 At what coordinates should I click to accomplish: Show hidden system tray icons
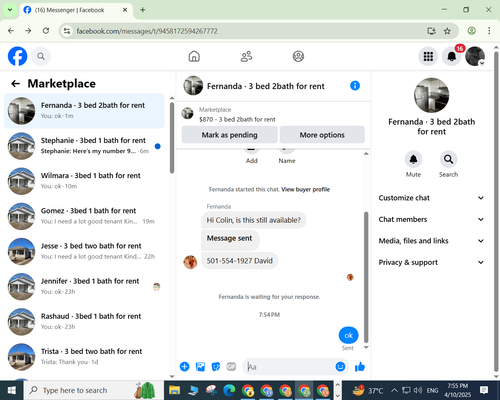click(x=394, y=390)
